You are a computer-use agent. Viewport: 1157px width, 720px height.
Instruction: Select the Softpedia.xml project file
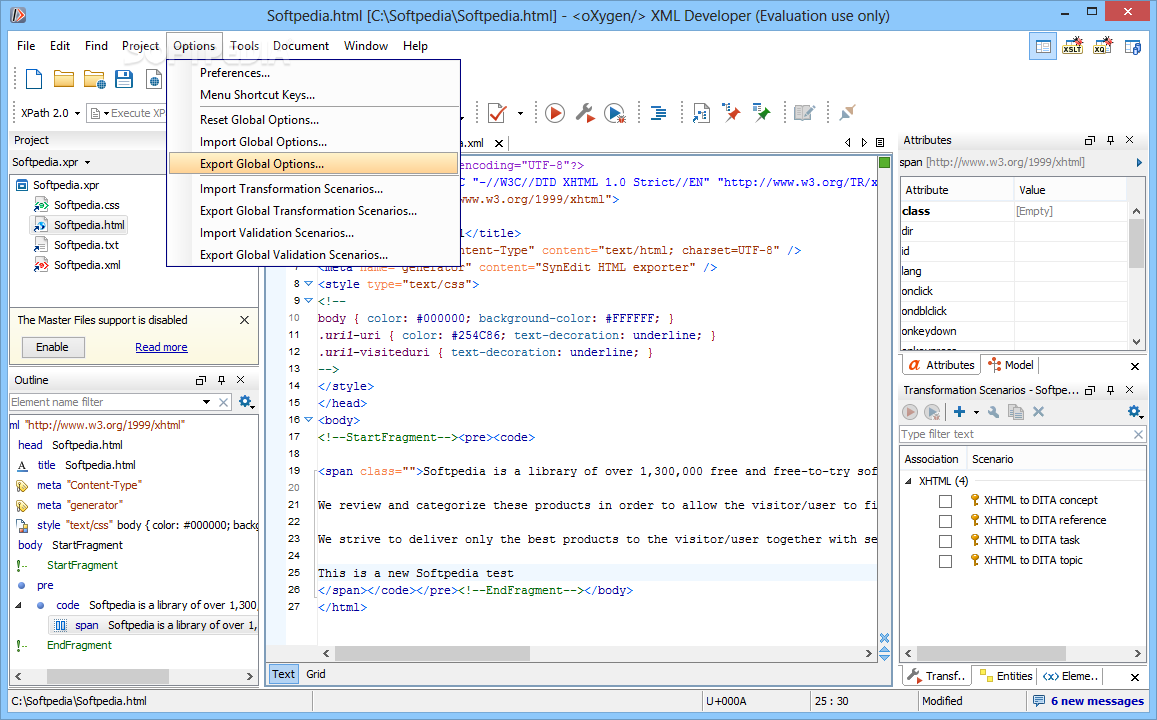[87, 265]
